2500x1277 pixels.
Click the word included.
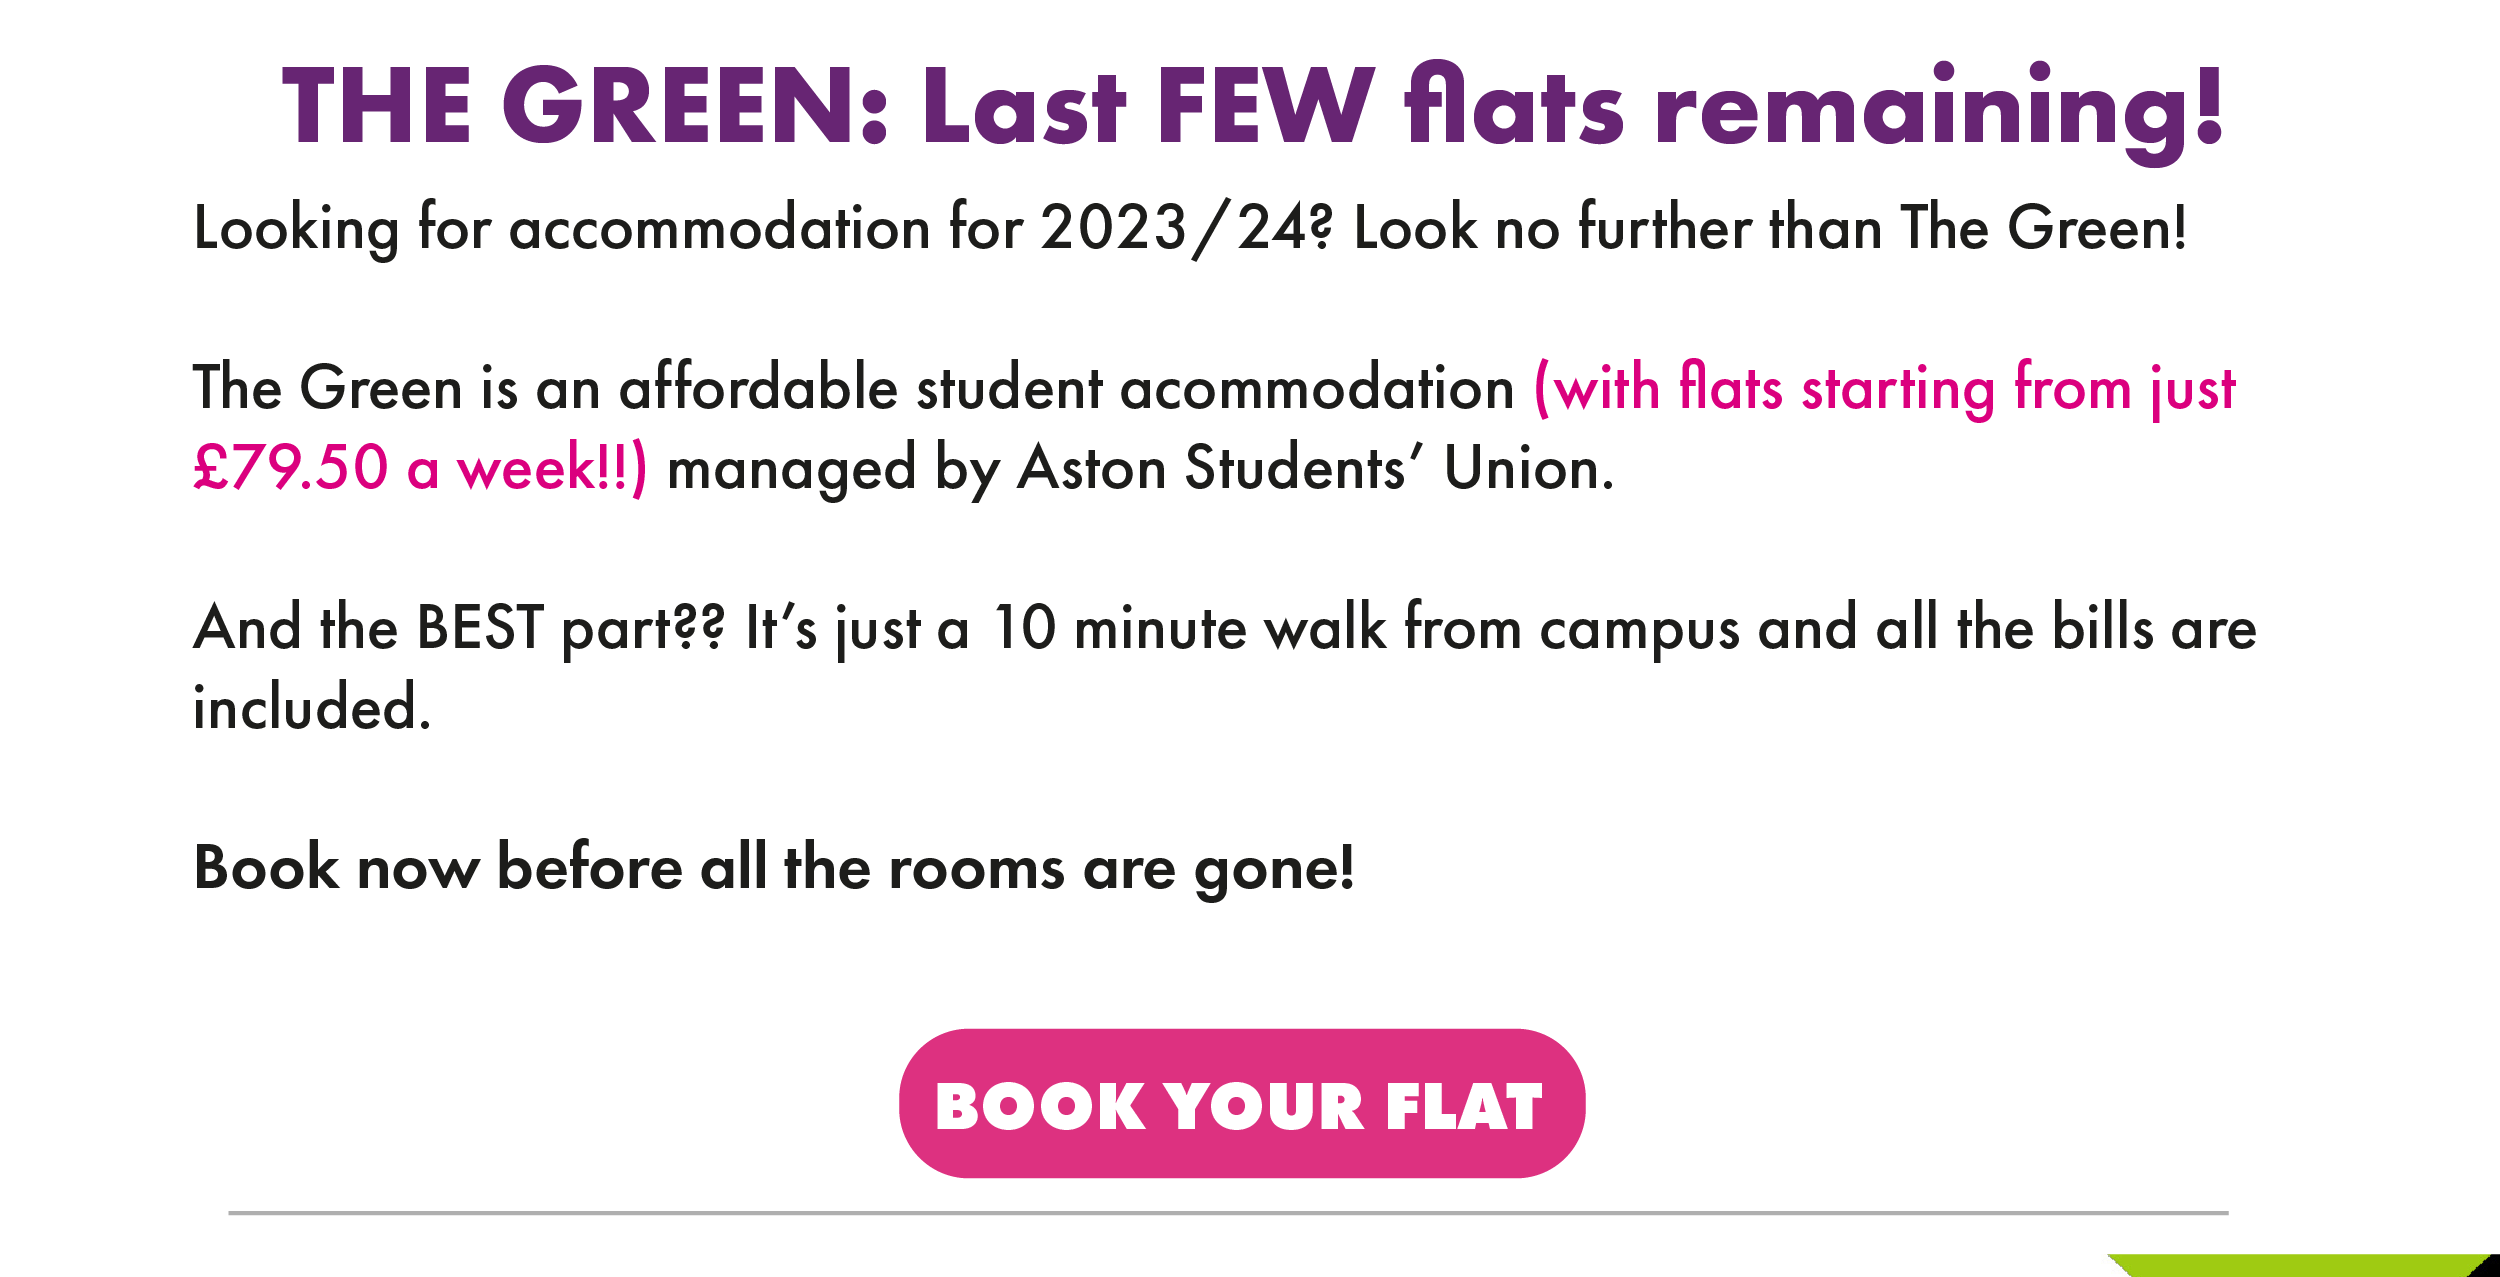pyautogui.click(x=312, y=707)
